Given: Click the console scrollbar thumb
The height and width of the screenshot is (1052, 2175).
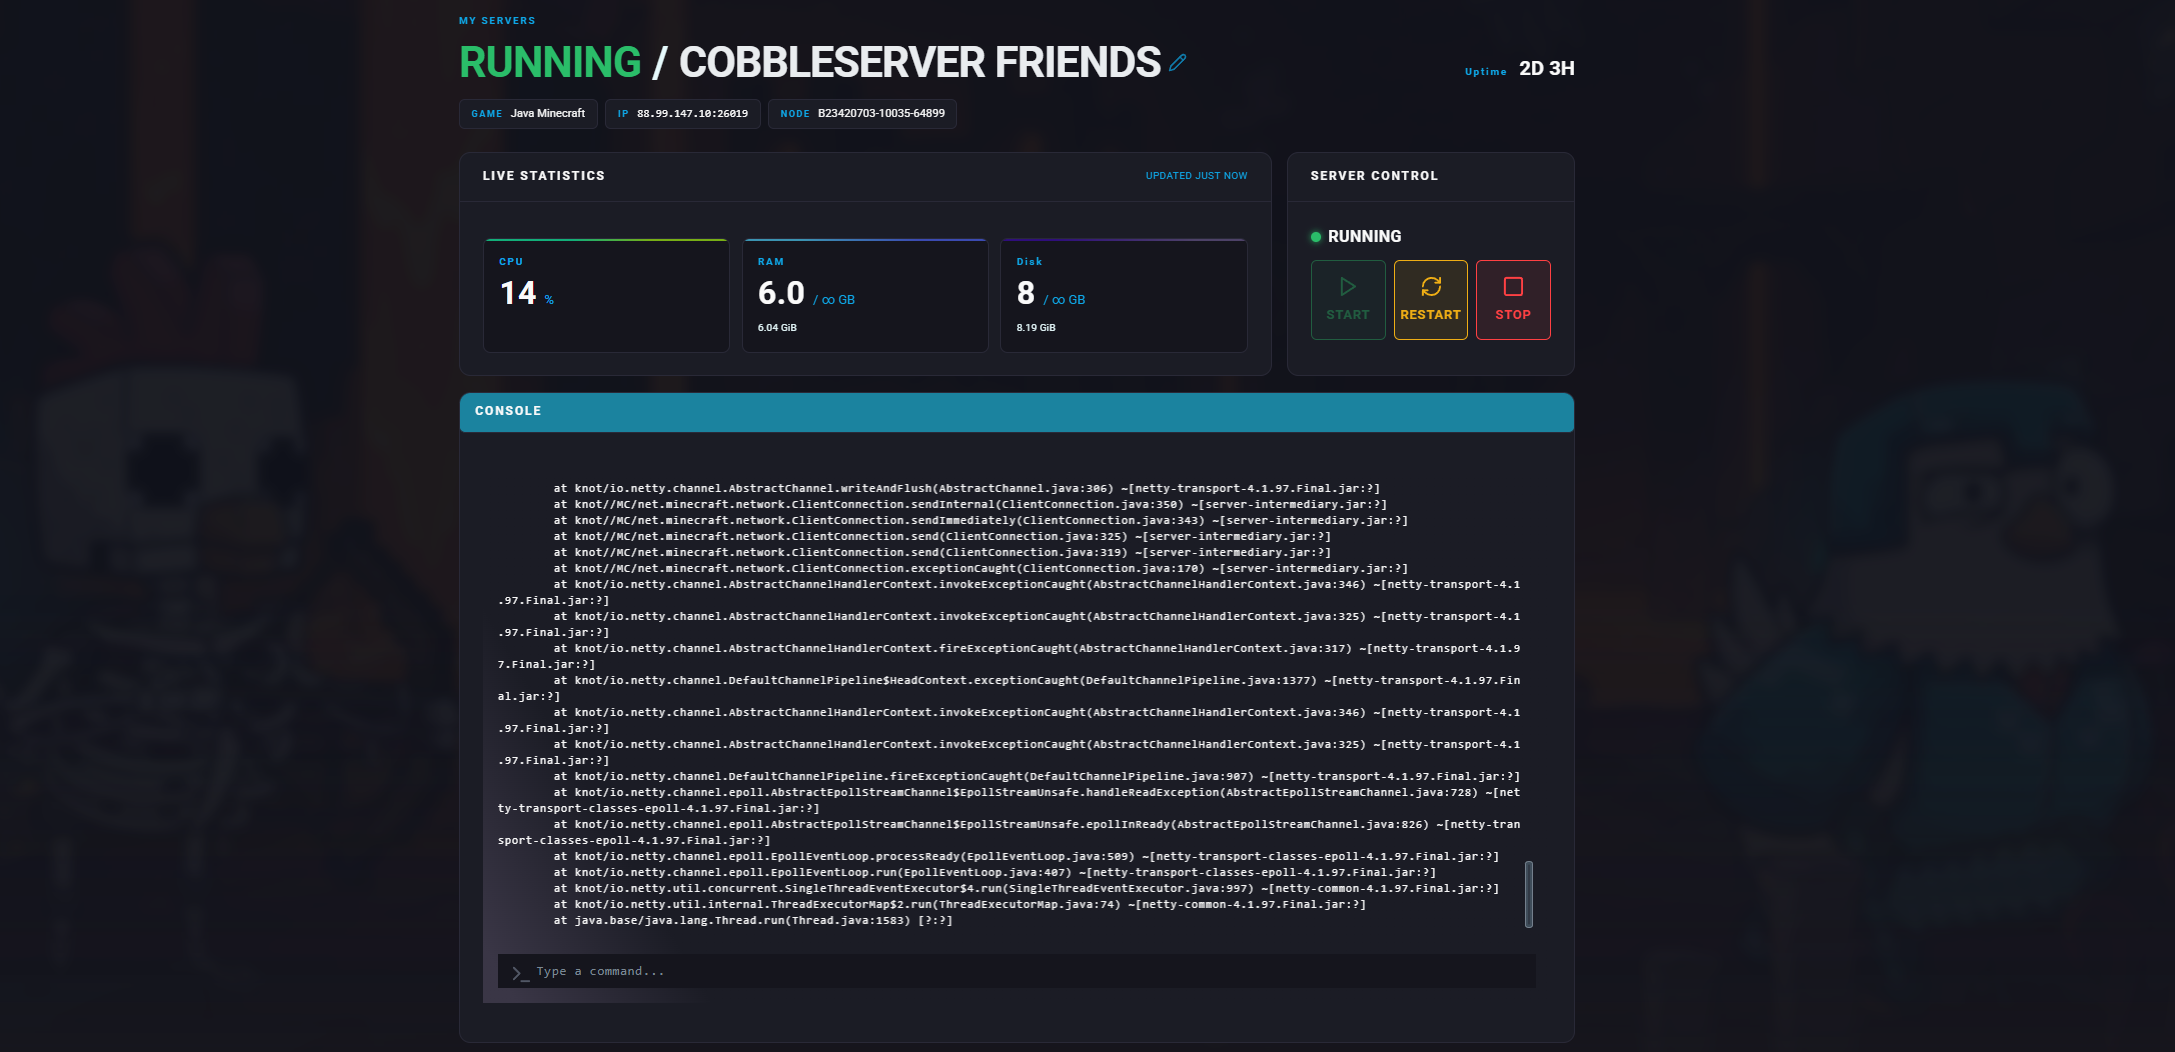Looking at the screenshot, I should tap(1528, 894).
